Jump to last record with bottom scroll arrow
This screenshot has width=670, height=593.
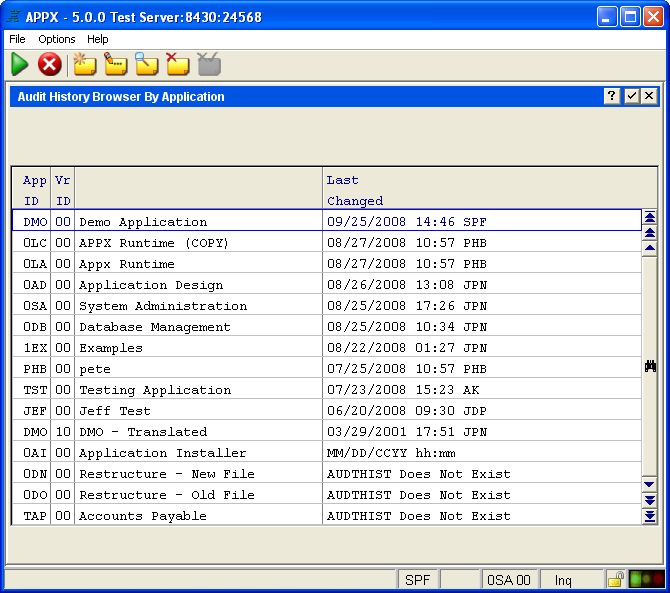(649, 516)
